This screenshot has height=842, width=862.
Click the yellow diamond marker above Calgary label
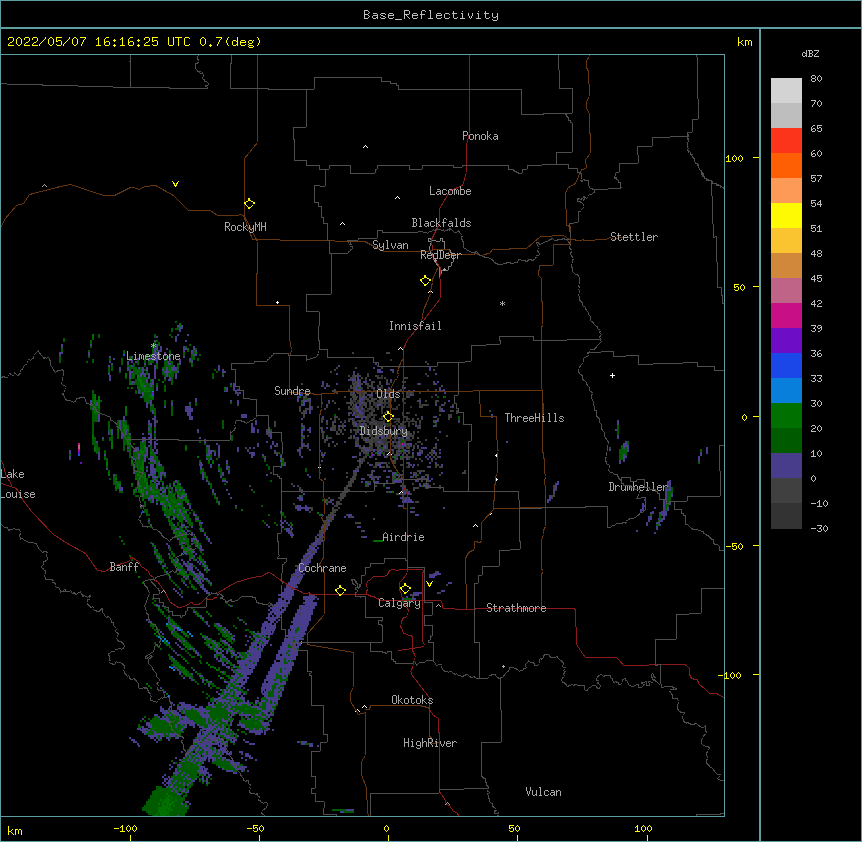(405, 589)
